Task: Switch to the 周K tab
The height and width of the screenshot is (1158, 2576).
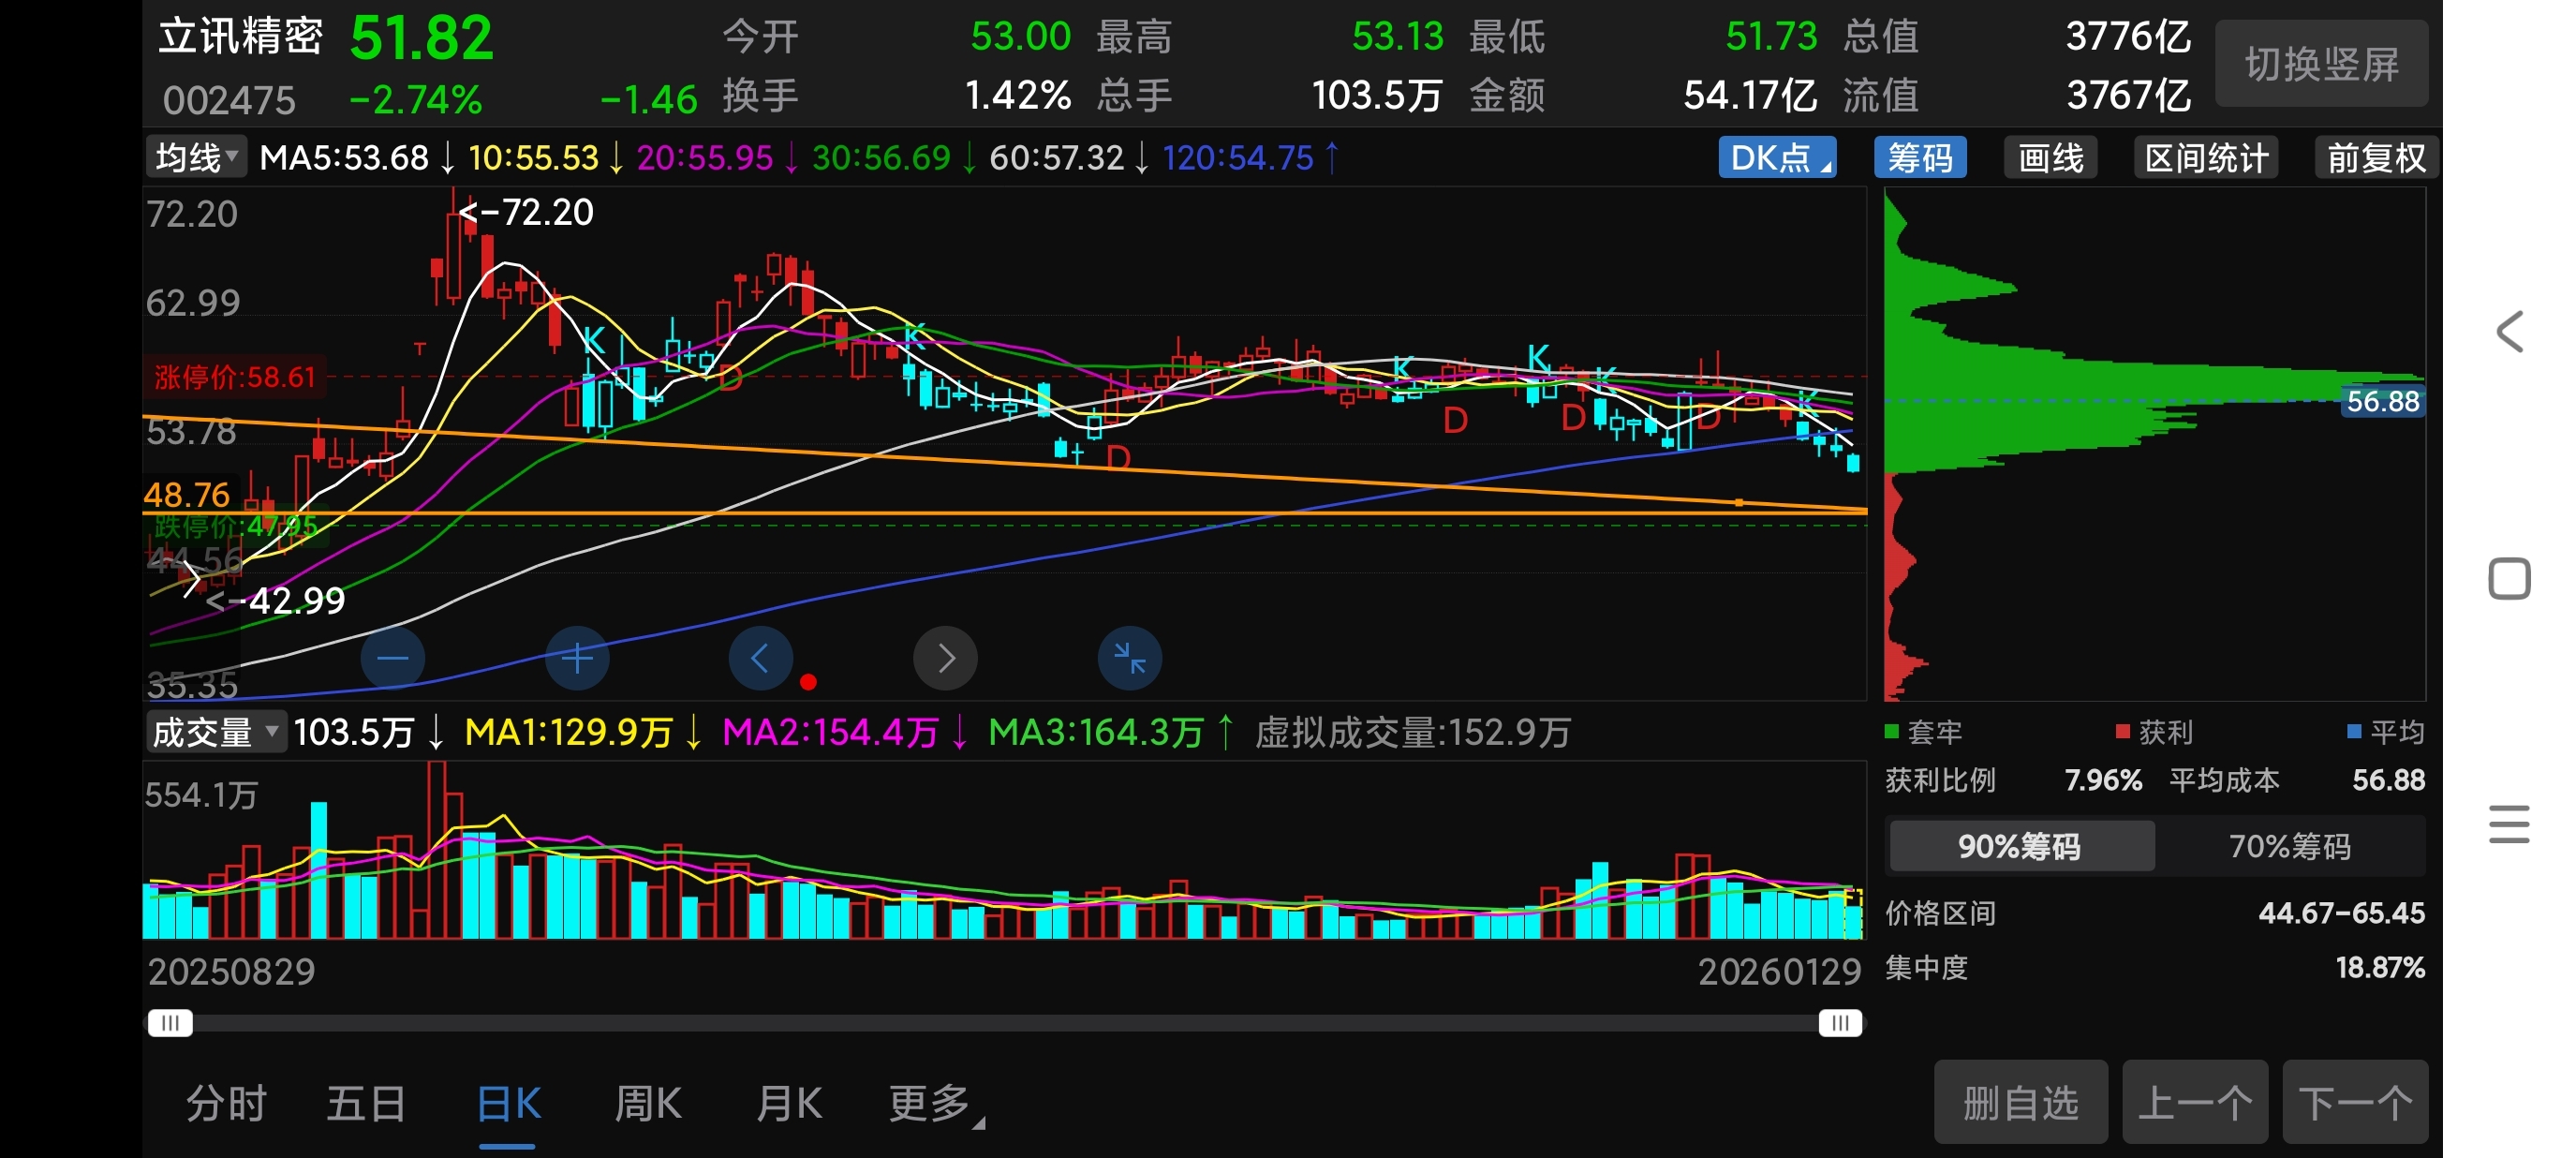Action: point(648,1104)
